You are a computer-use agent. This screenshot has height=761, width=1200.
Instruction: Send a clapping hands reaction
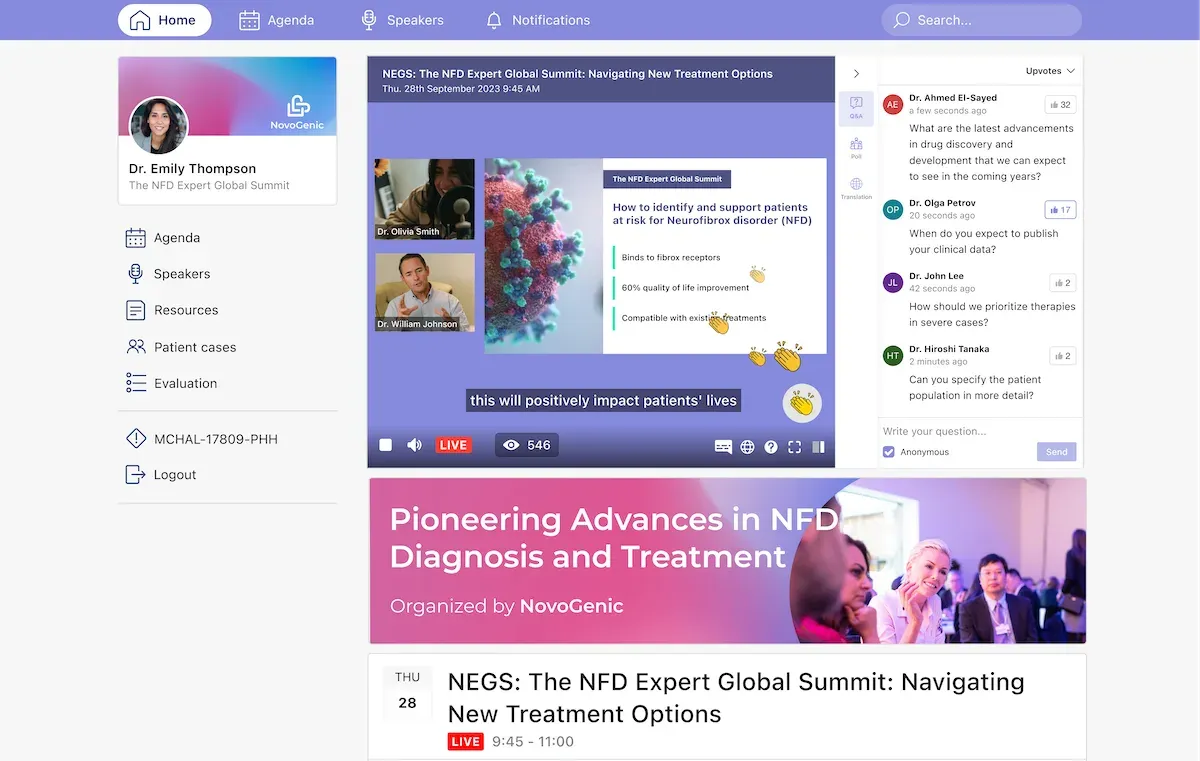tap(802, 403)
